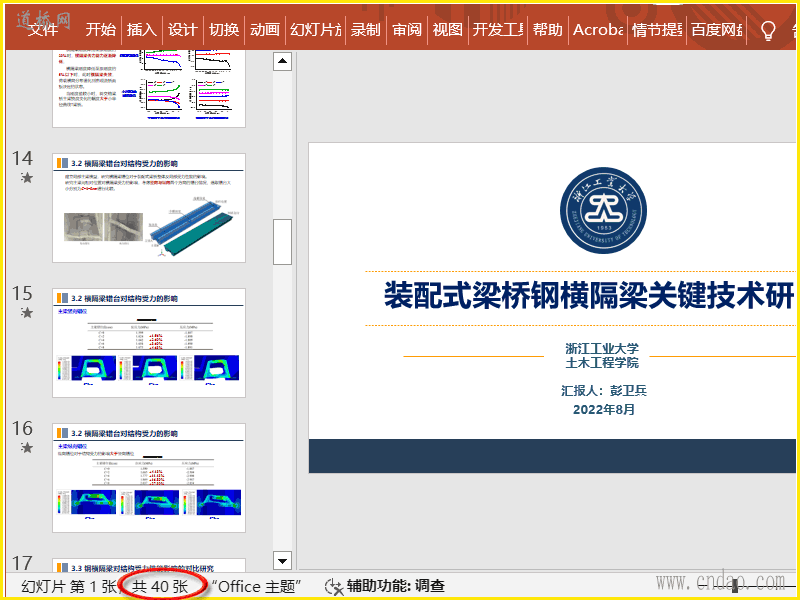Viewport: 800px width, 600px height.
Task: Click the thumbnail panel scrollbar handle
Action: [282, 242]
